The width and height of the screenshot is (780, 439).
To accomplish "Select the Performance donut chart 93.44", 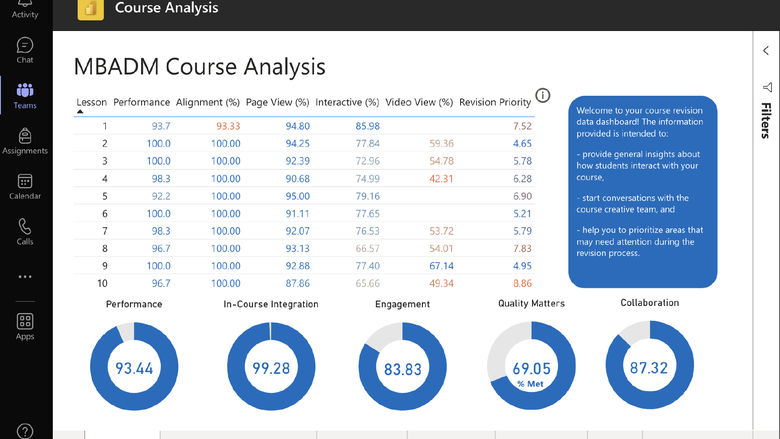I will 134,366.
